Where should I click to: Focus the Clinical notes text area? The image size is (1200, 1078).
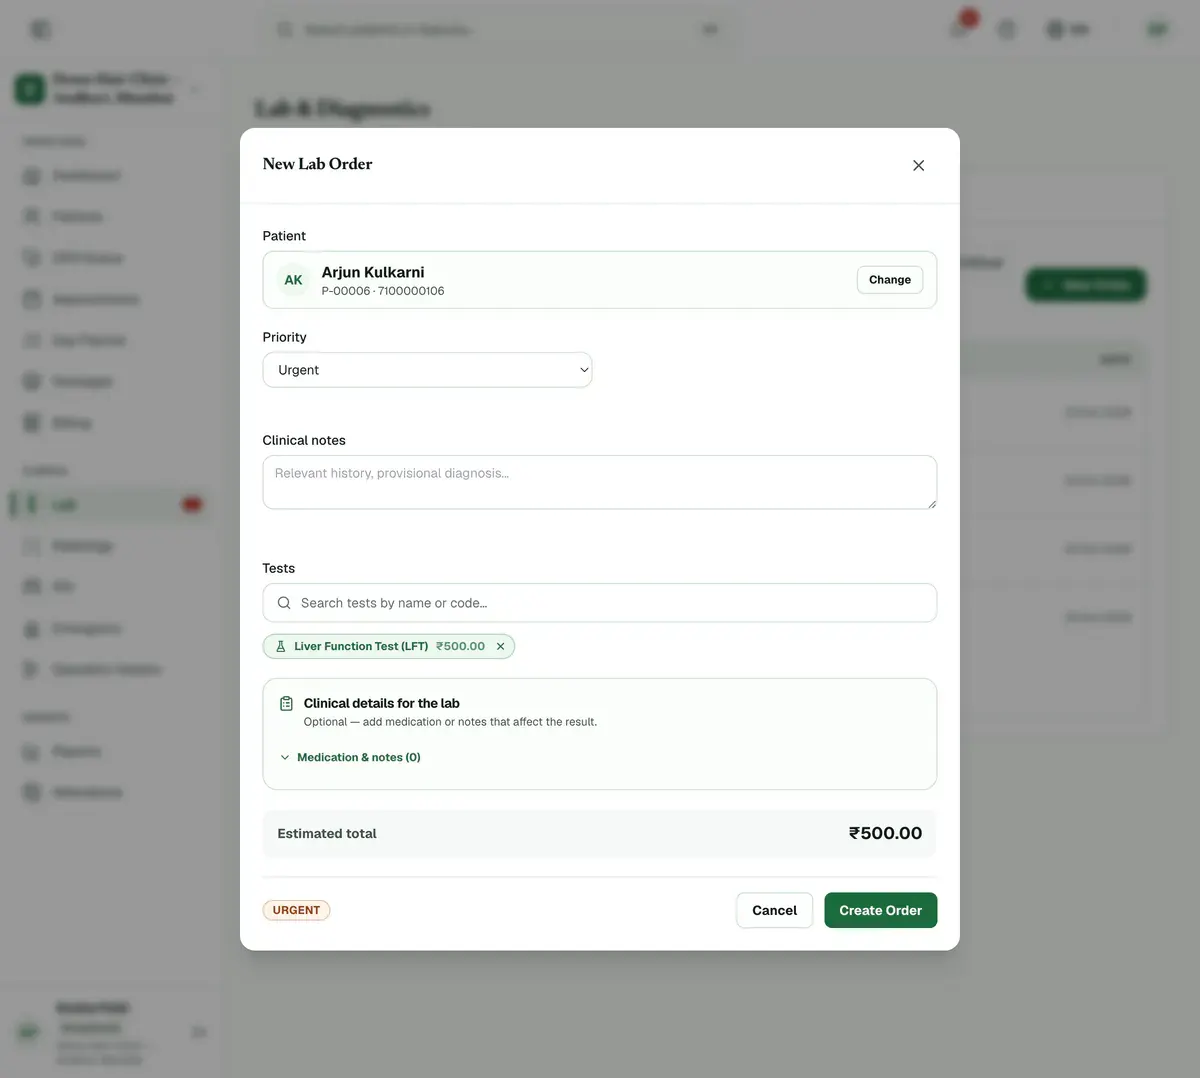tap(599, 482)
